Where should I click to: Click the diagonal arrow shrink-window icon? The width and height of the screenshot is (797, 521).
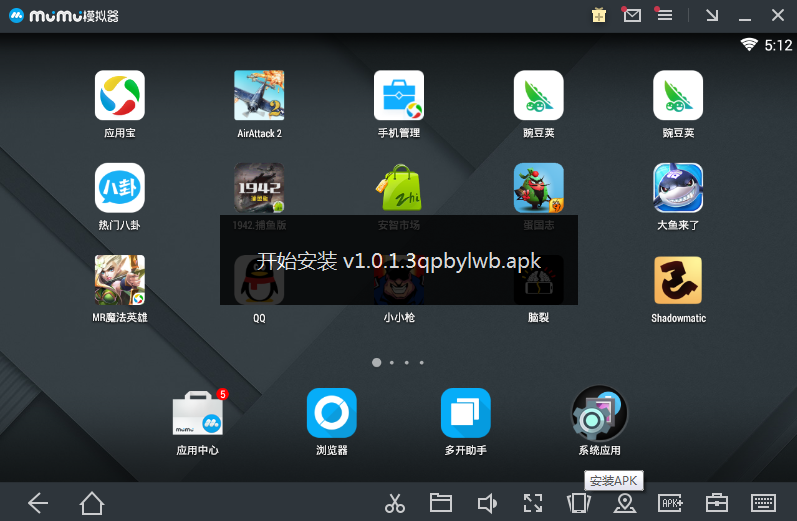712,15
